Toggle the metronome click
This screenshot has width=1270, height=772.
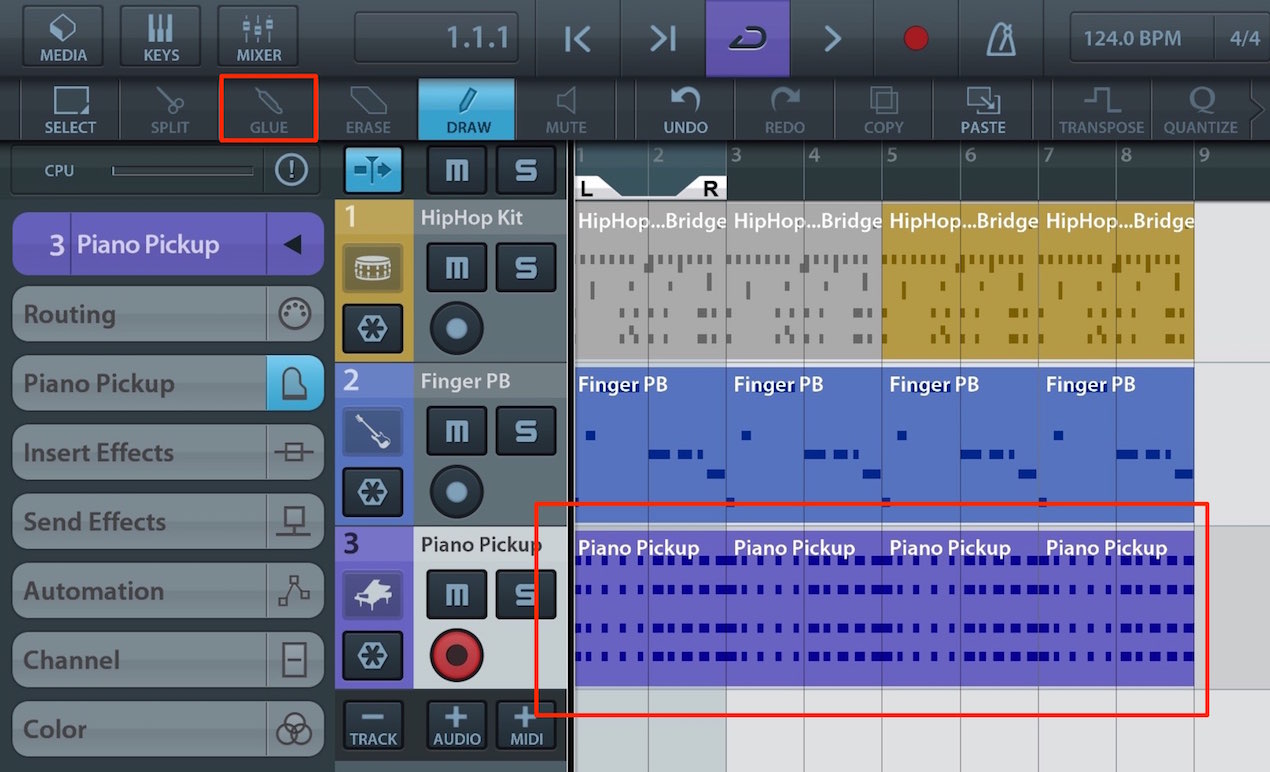[1000, 38]
